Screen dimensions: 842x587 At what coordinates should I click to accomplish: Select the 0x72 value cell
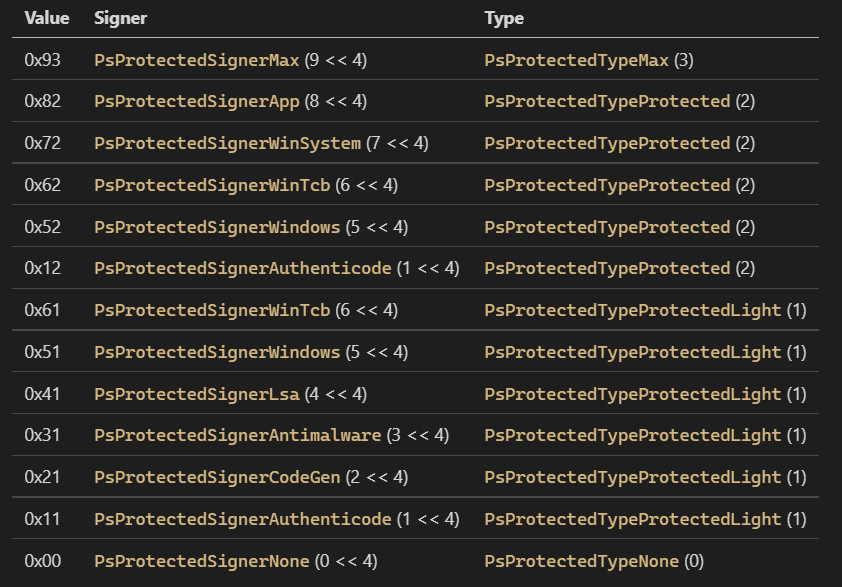click(x=43, y=143)
